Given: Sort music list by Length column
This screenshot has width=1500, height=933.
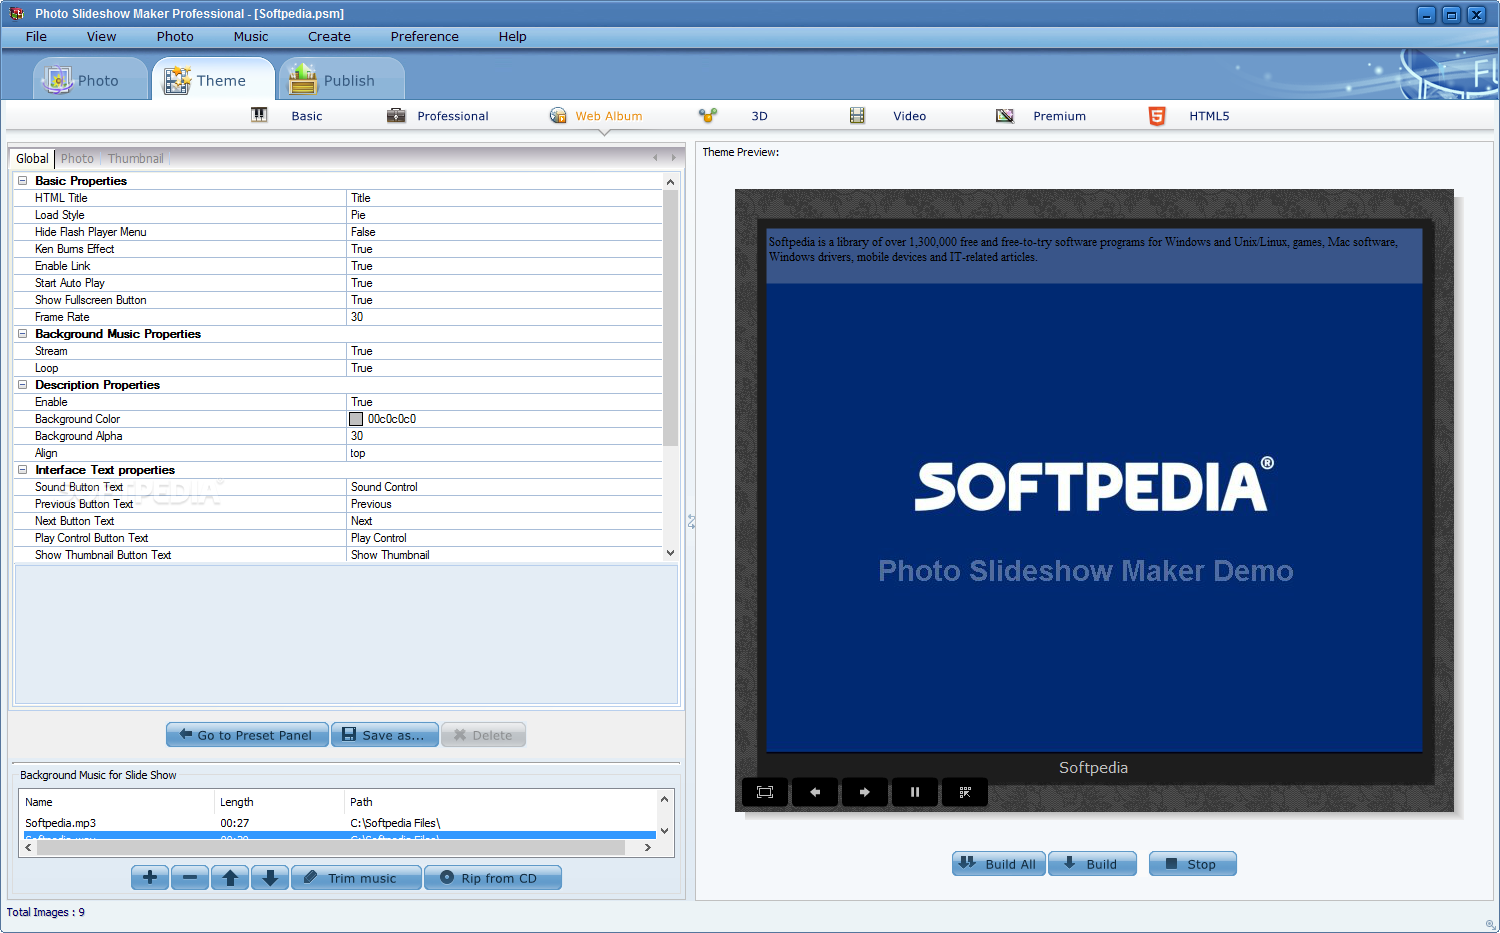Looking at the screenshot, I should point(279,802).
